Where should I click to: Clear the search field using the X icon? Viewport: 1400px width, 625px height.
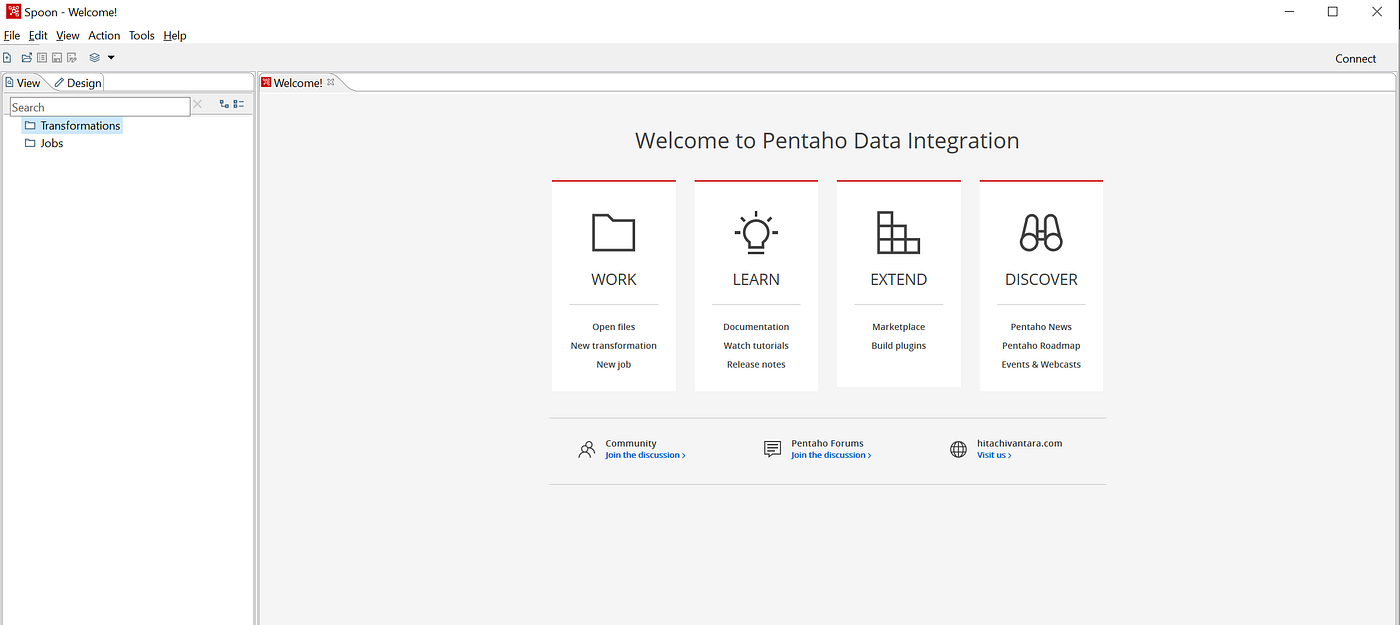197,104
